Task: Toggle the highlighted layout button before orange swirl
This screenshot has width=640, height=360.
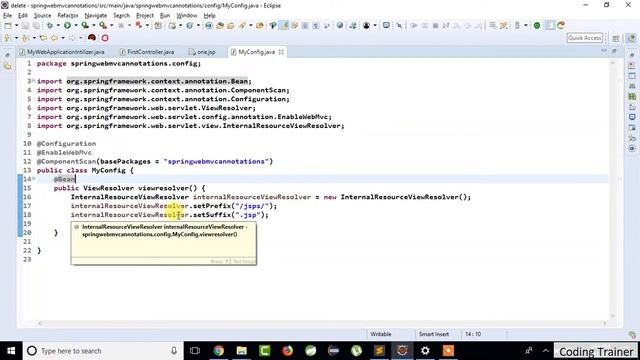Action: click(550, 25)
